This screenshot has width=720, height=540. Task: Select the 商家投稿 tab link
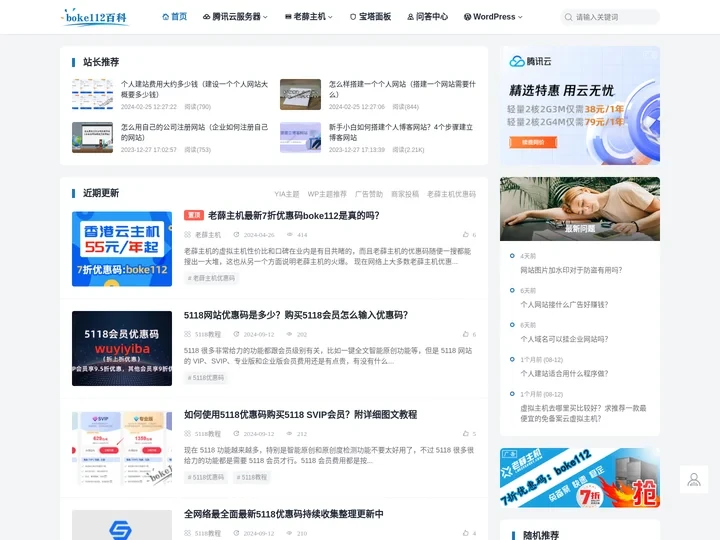click(x=405, y=194)
